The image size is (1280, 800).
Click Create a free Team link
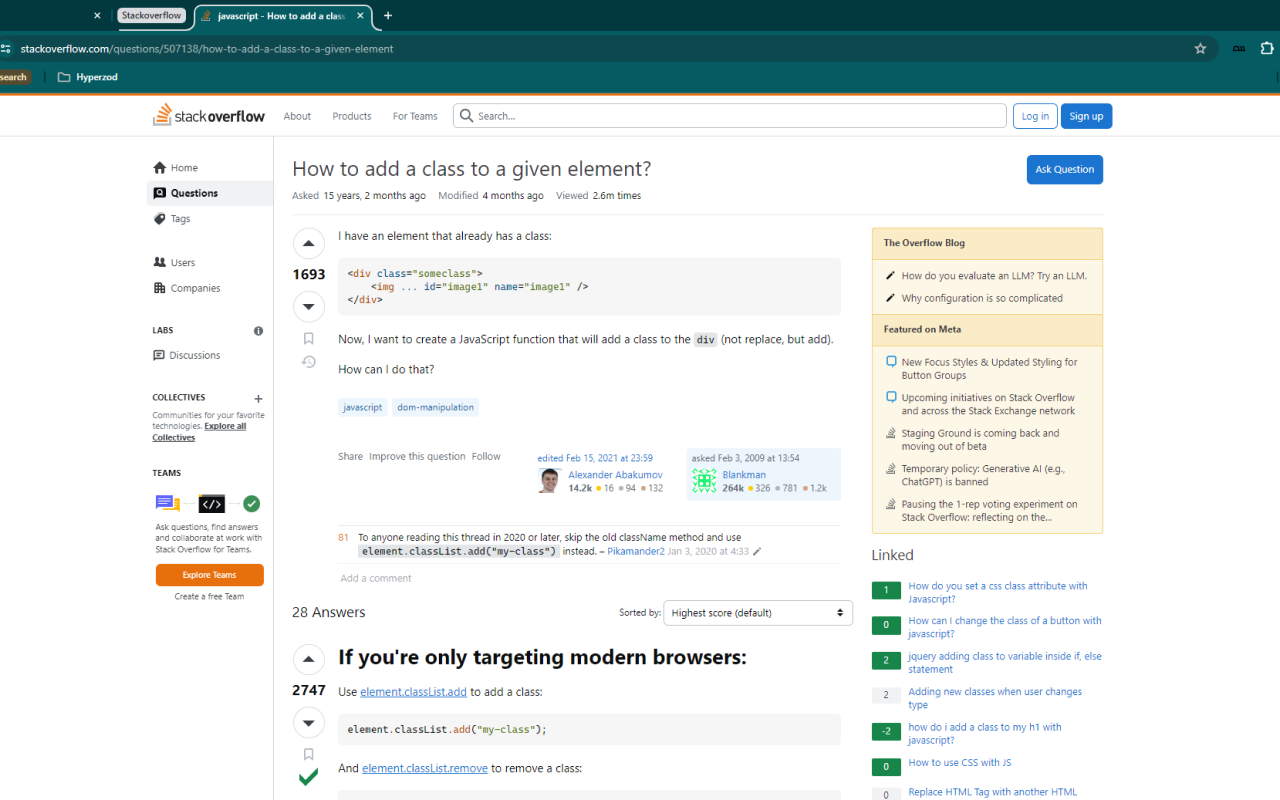pyautogui.click(x=209, y=597)
